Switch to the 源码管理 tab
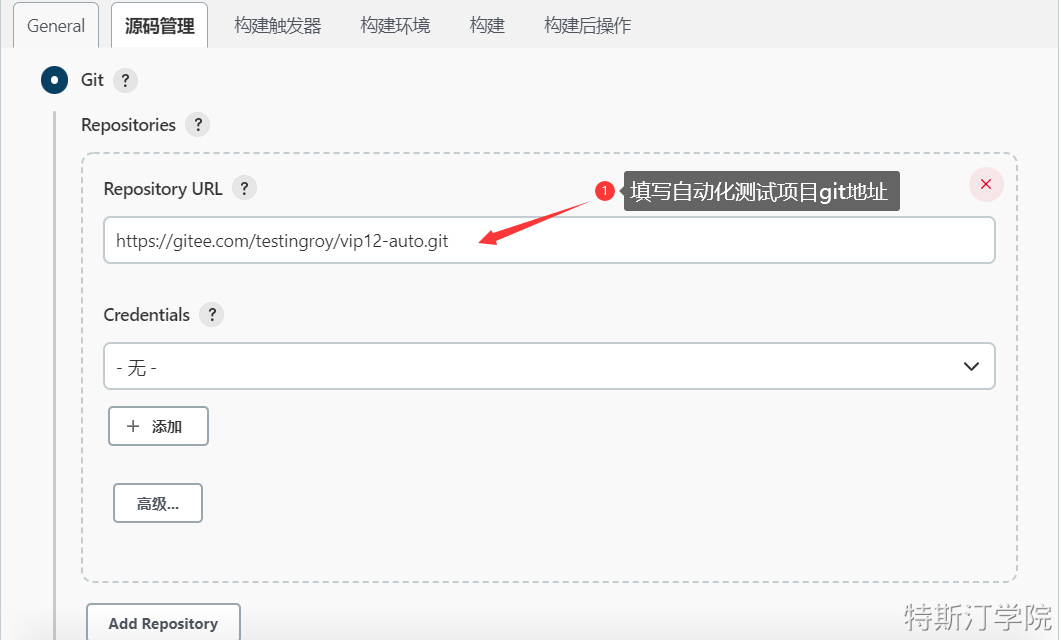Viewport: 1061px width, 640px height. [x=160, y=26]
